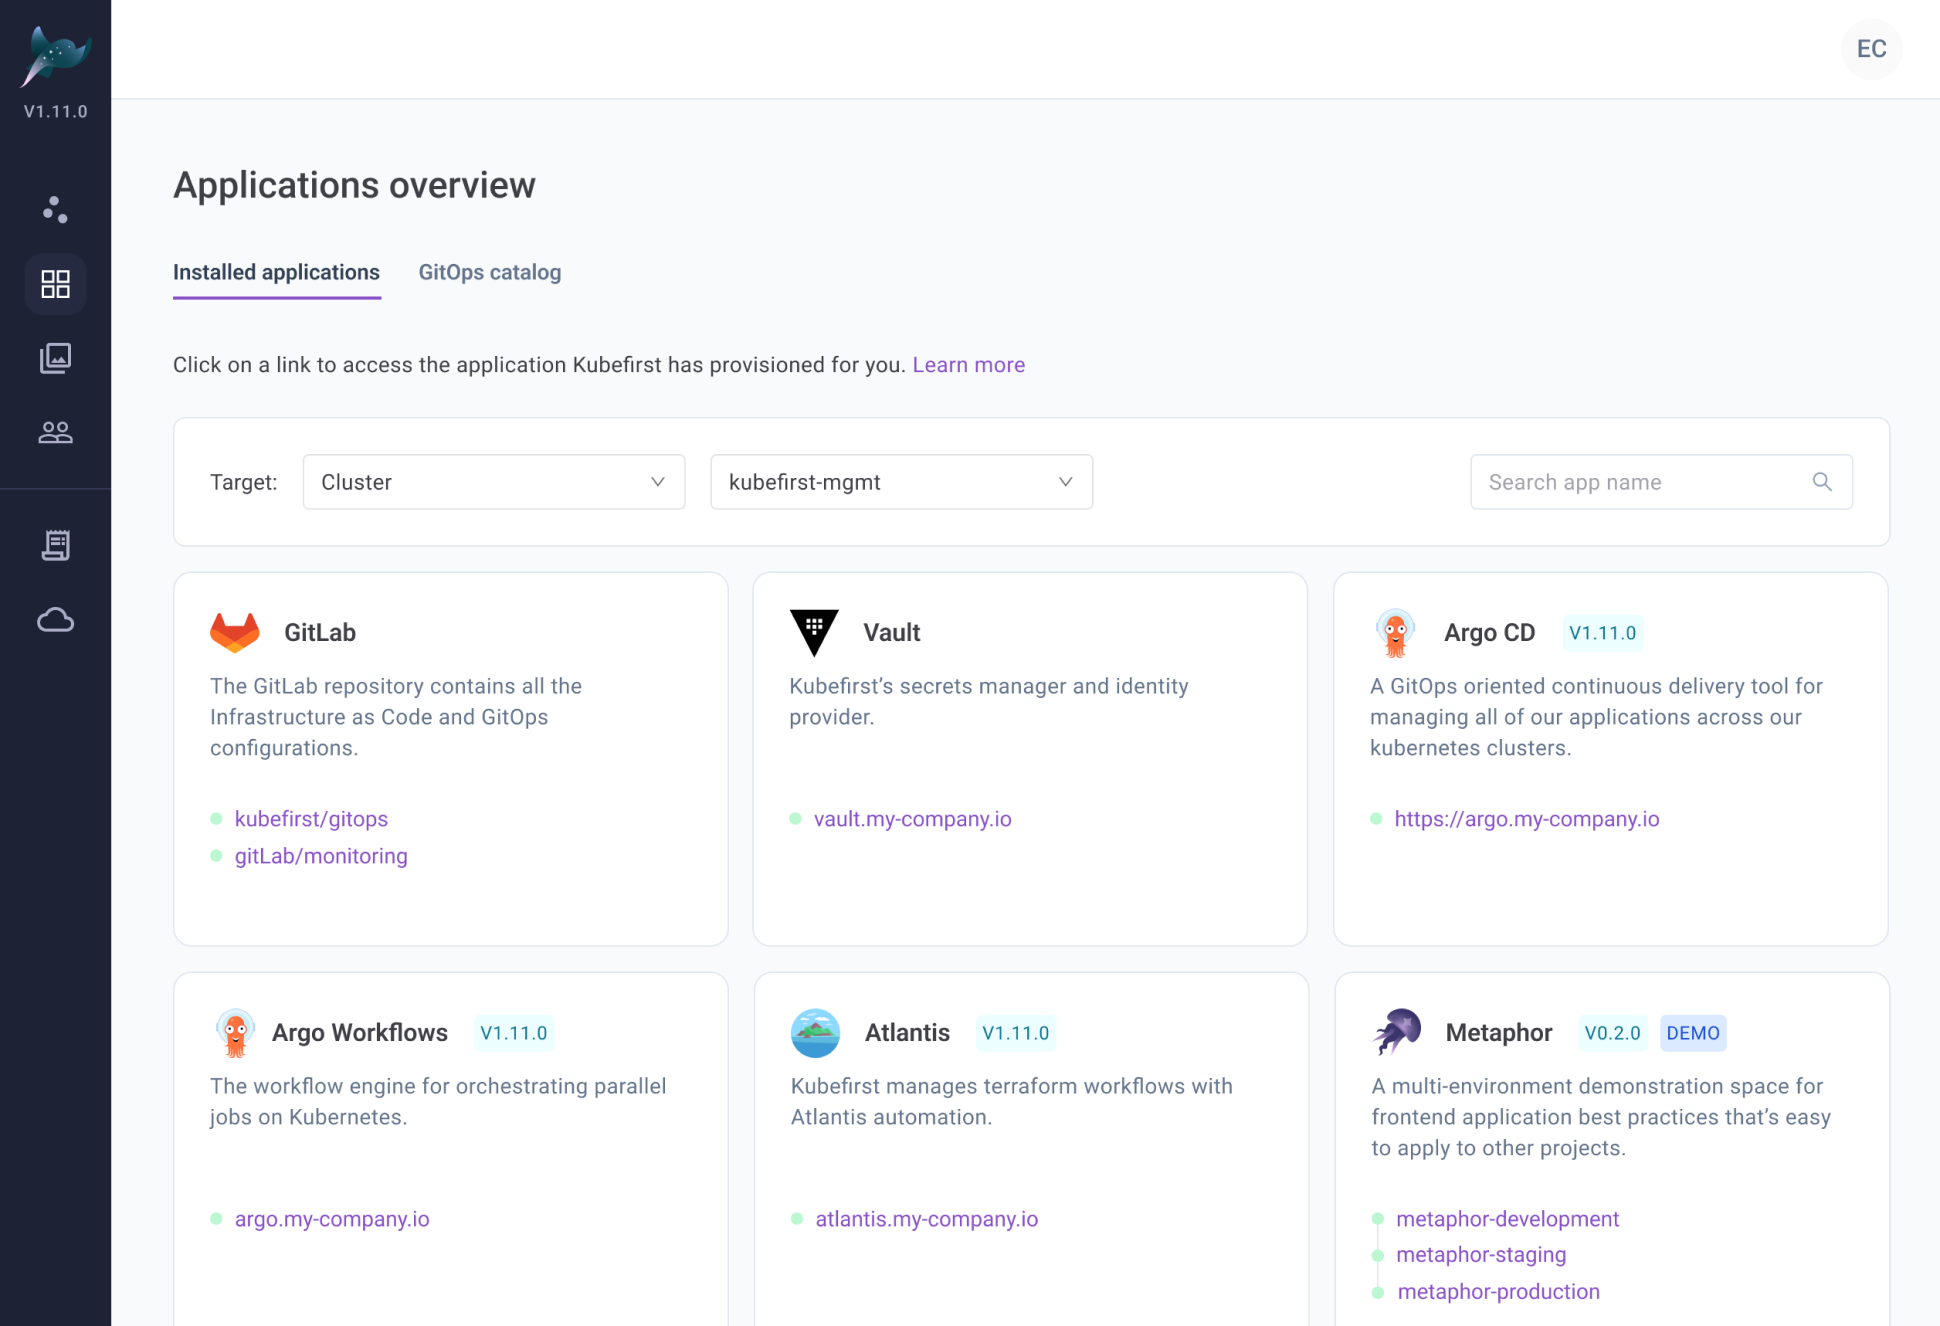Open the kubefirst/gitops repository link
This screenshot has width=1940, height=1326.
click(311, 819)
